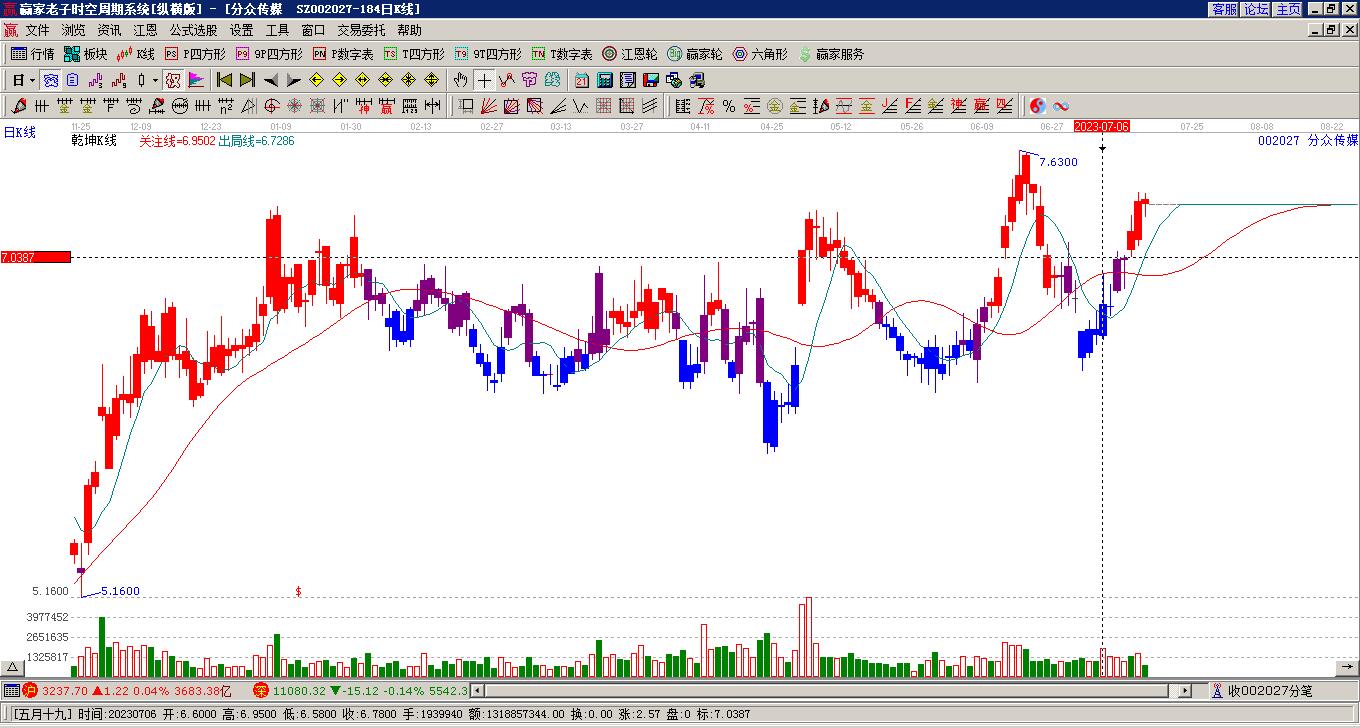Image resolution: width=1360 pixels, height=728 pixels.
Task: Click the 收002027分笔 status entry
Action: 1262,690
